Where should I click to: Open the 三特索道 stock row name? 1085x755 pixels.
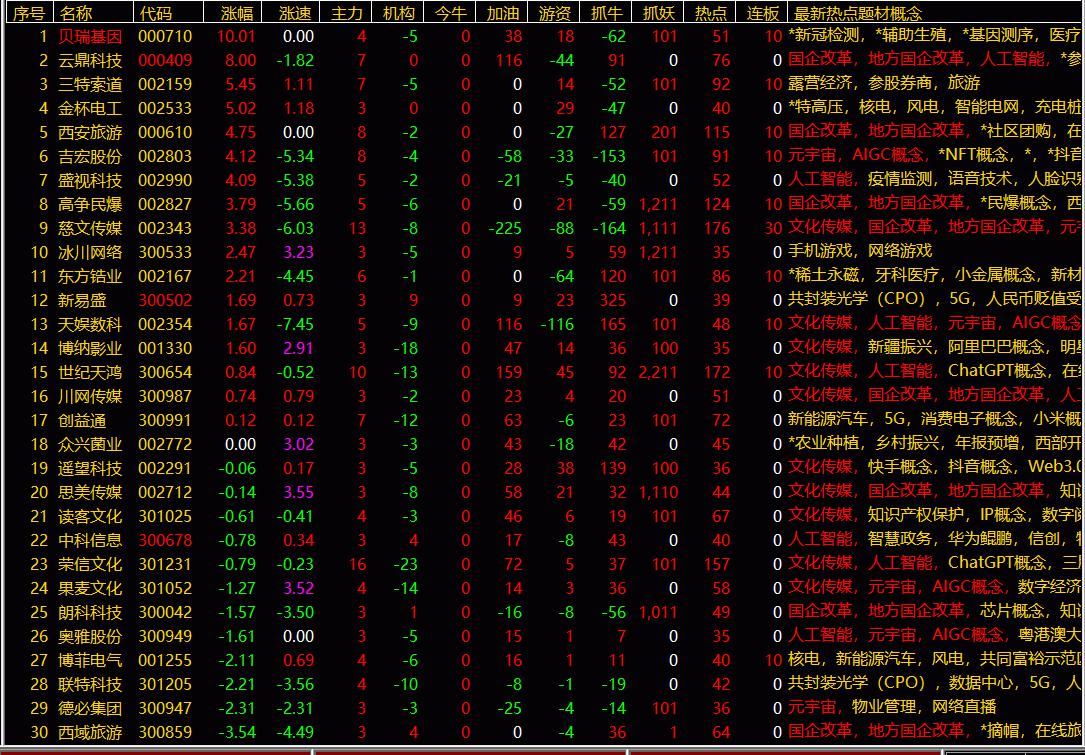click(90, 84)
